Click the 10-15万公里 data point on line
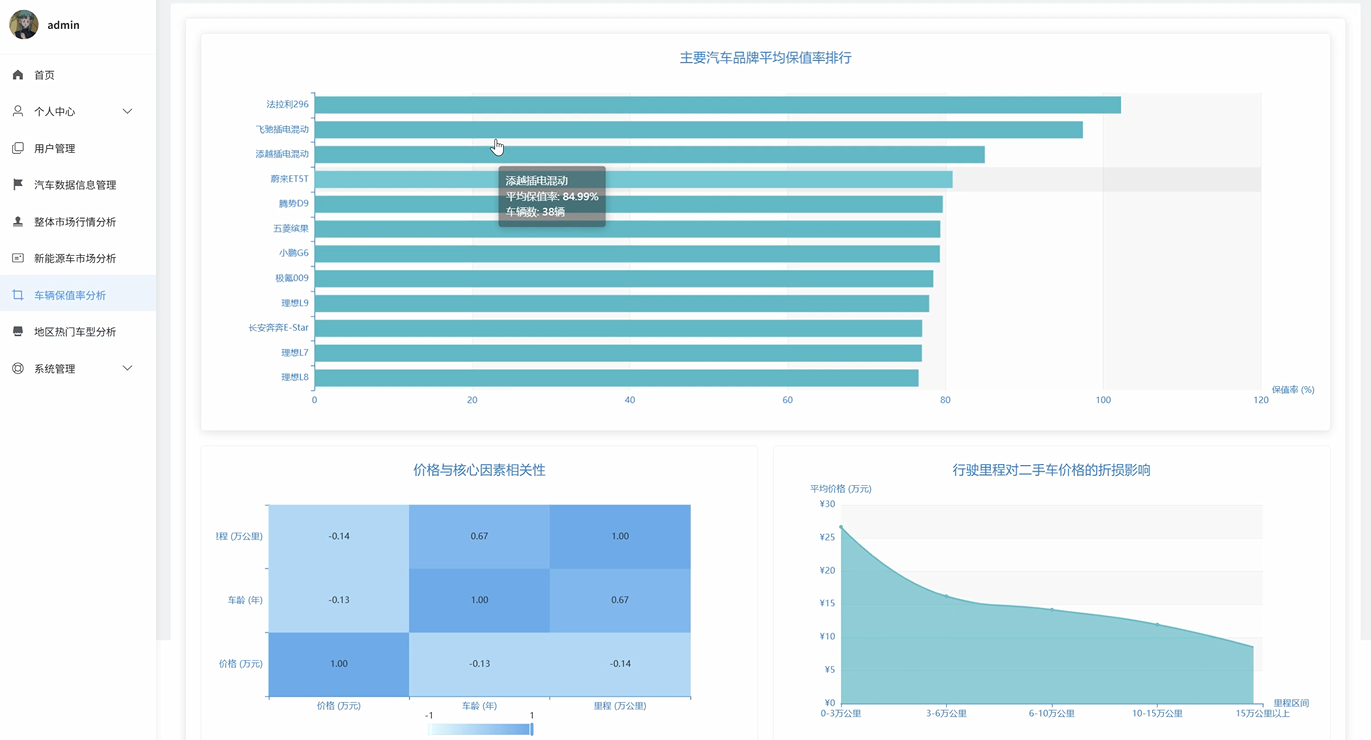Screen dimensions: 1371x740 (1157, 624)
